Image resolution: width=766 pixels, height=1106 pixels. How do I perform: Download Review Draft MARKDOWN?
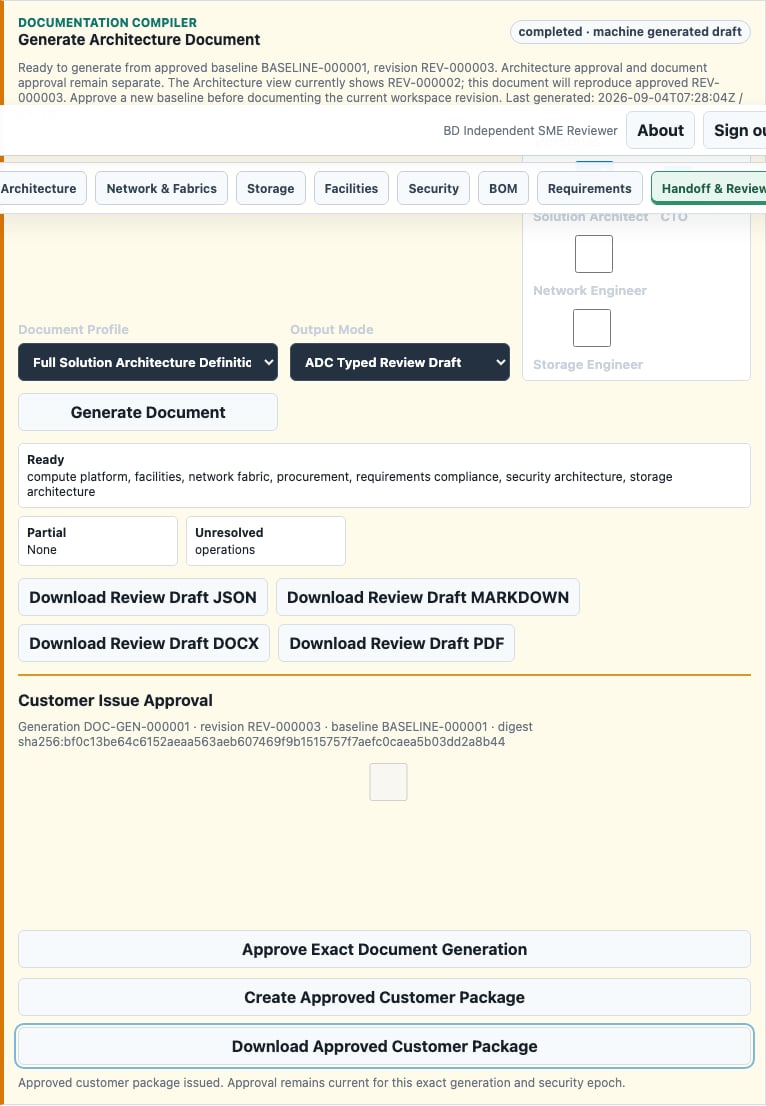click(428, 597)
